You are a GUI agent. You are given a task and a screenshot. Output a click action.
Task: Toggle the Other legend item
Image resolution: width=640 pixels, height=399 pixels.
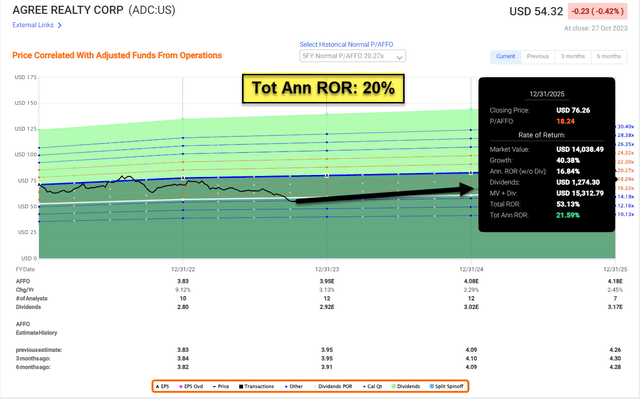pyautogui.click(x=294, y=386)
